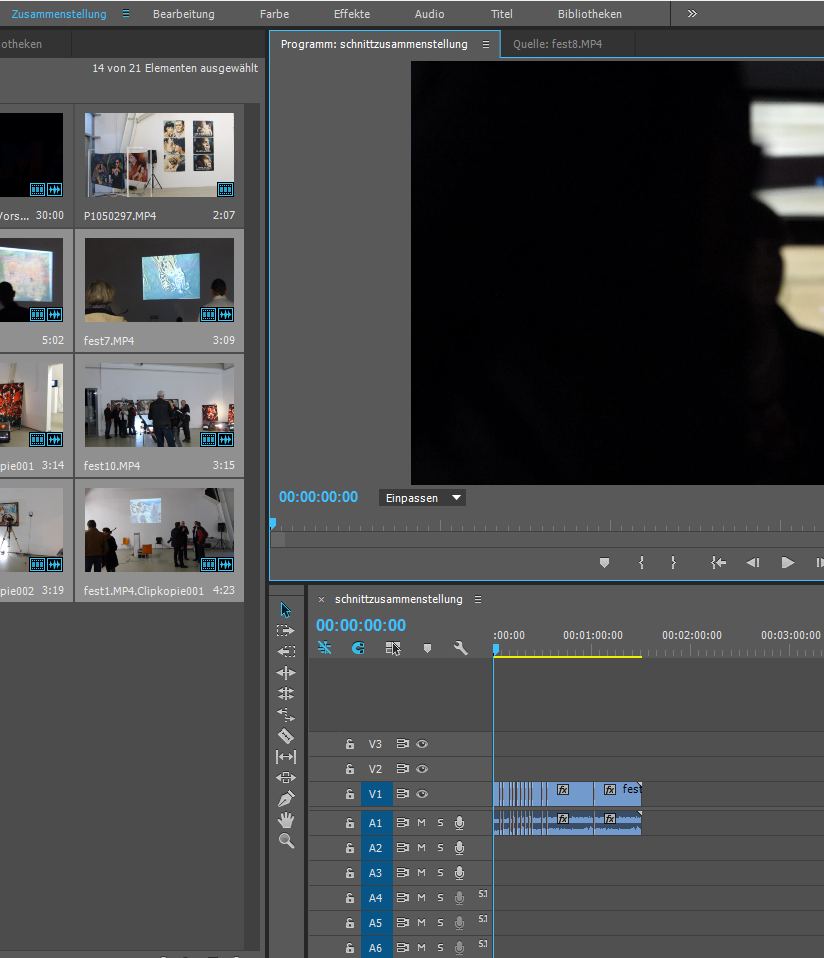Image resolution: width=824 pixels, height=958 pixels.
Task: Select the Ripple Edit tool
Action: (x=286, y=673)
